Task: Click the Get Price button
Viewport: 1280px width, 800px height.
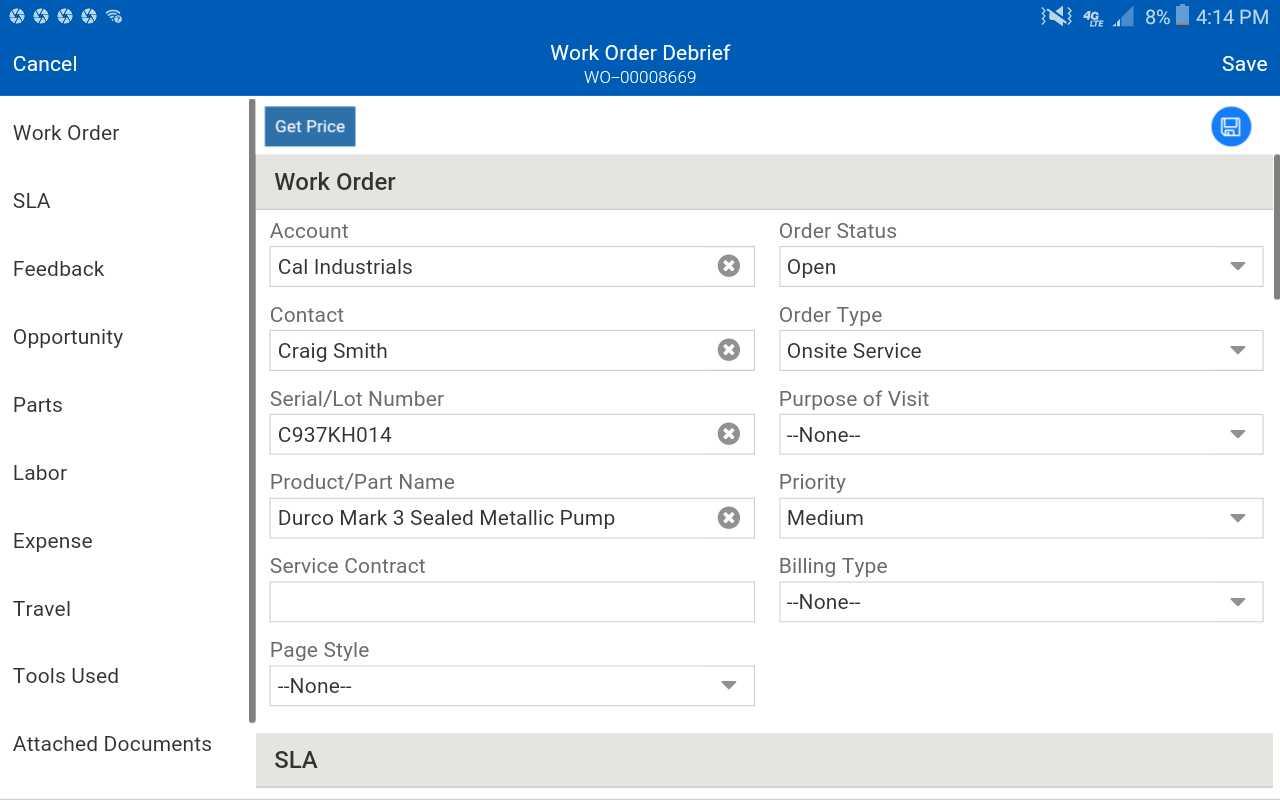Action: pyautogui.click(x=310, y=127)
